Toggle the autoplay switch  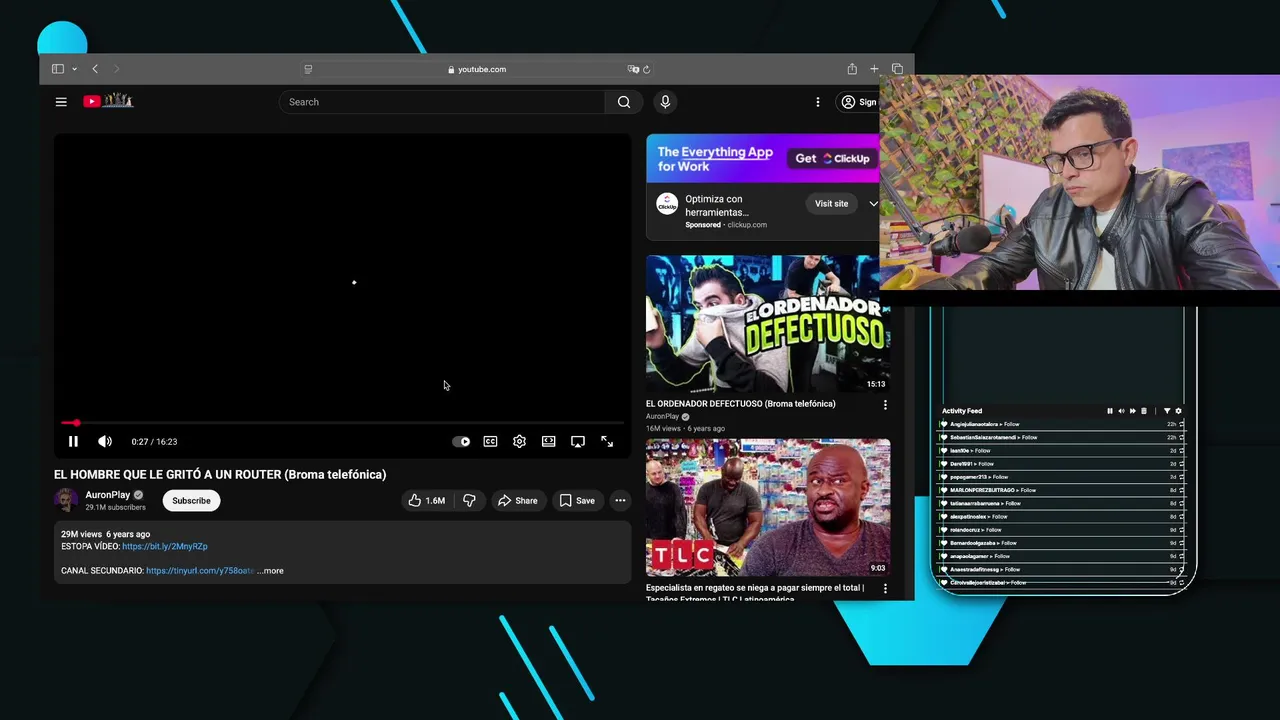click(461, 442)
